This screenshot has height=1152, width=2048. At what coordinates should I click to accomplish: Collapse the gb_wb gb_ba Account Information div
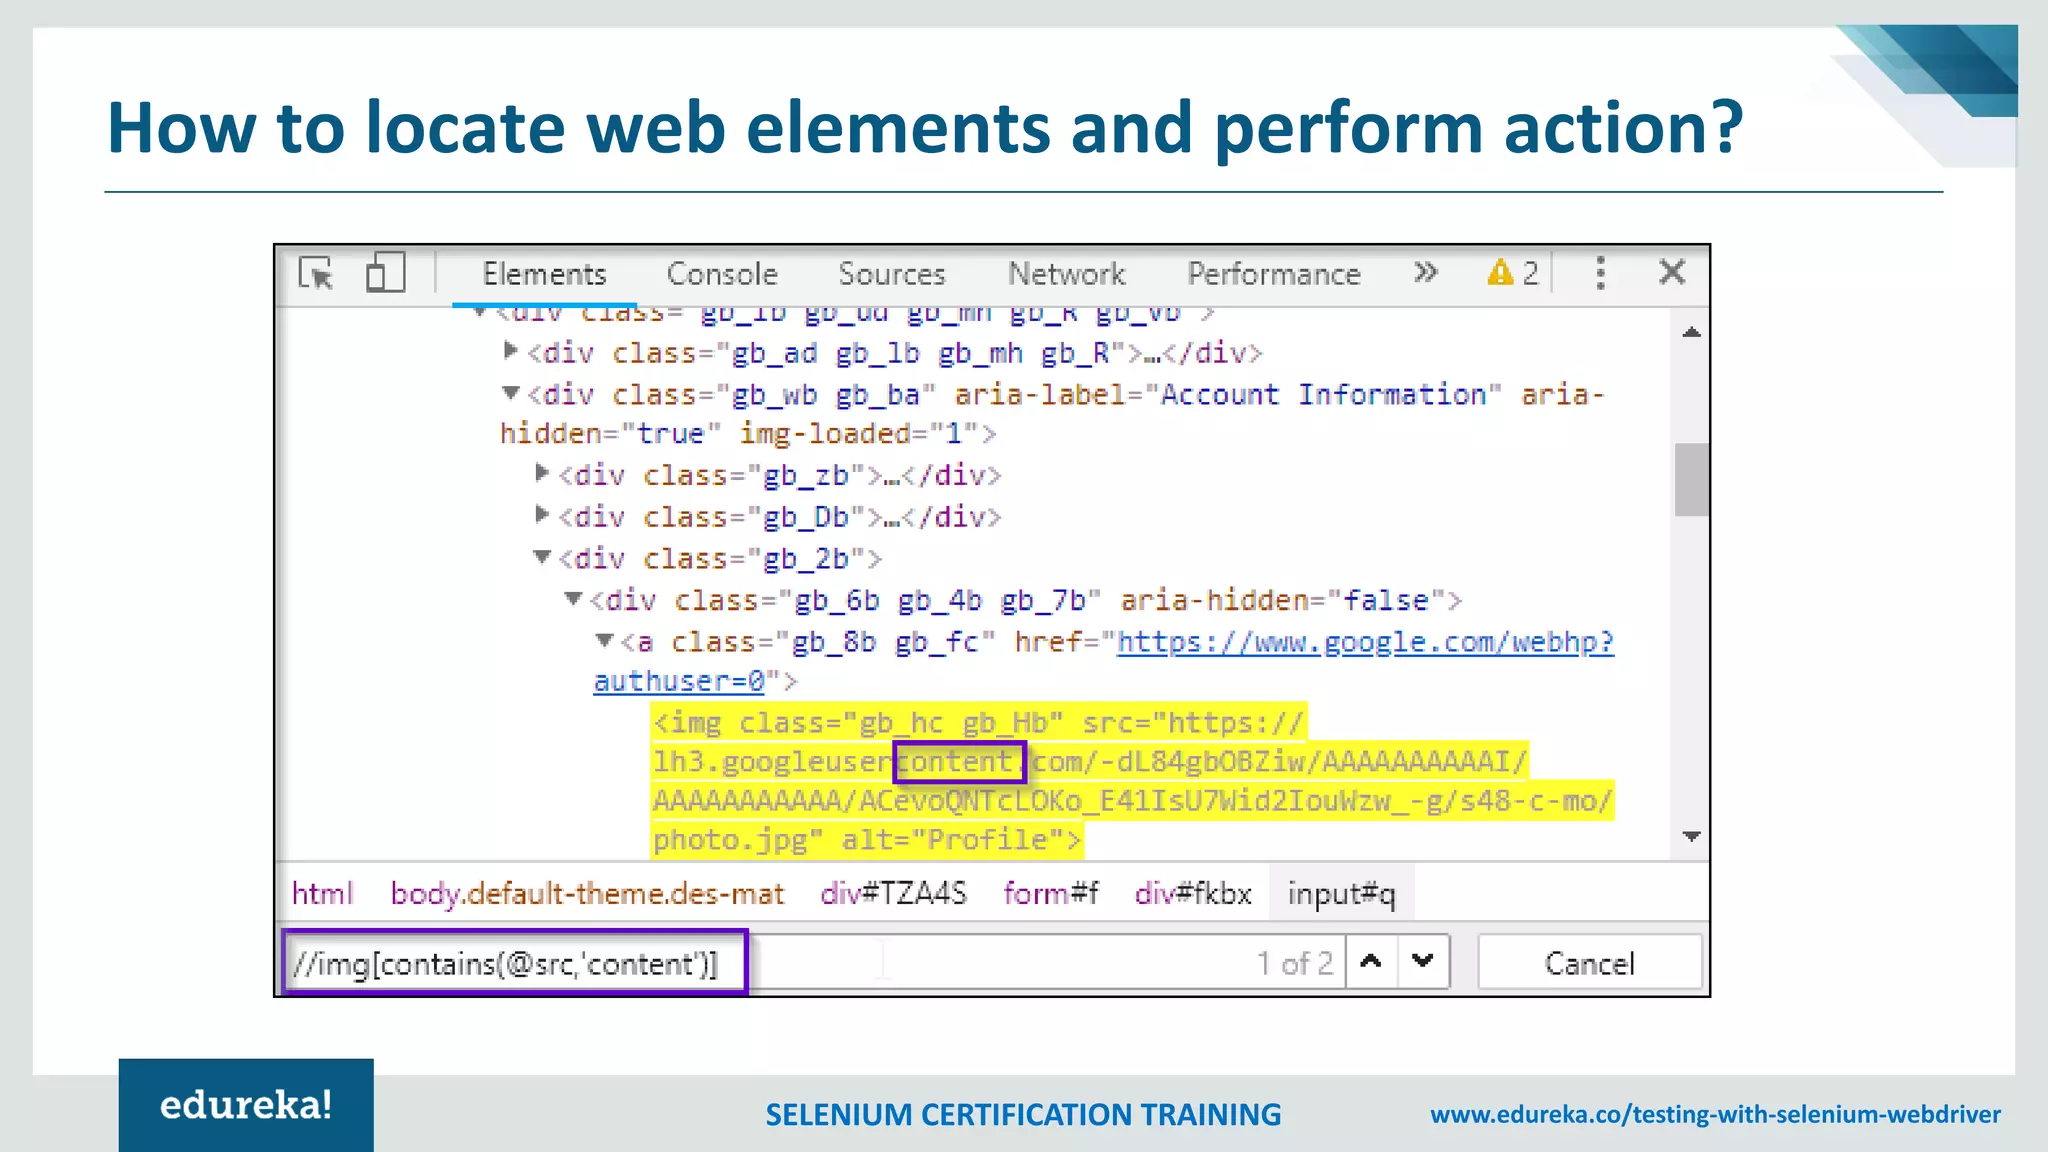[511, 393]
